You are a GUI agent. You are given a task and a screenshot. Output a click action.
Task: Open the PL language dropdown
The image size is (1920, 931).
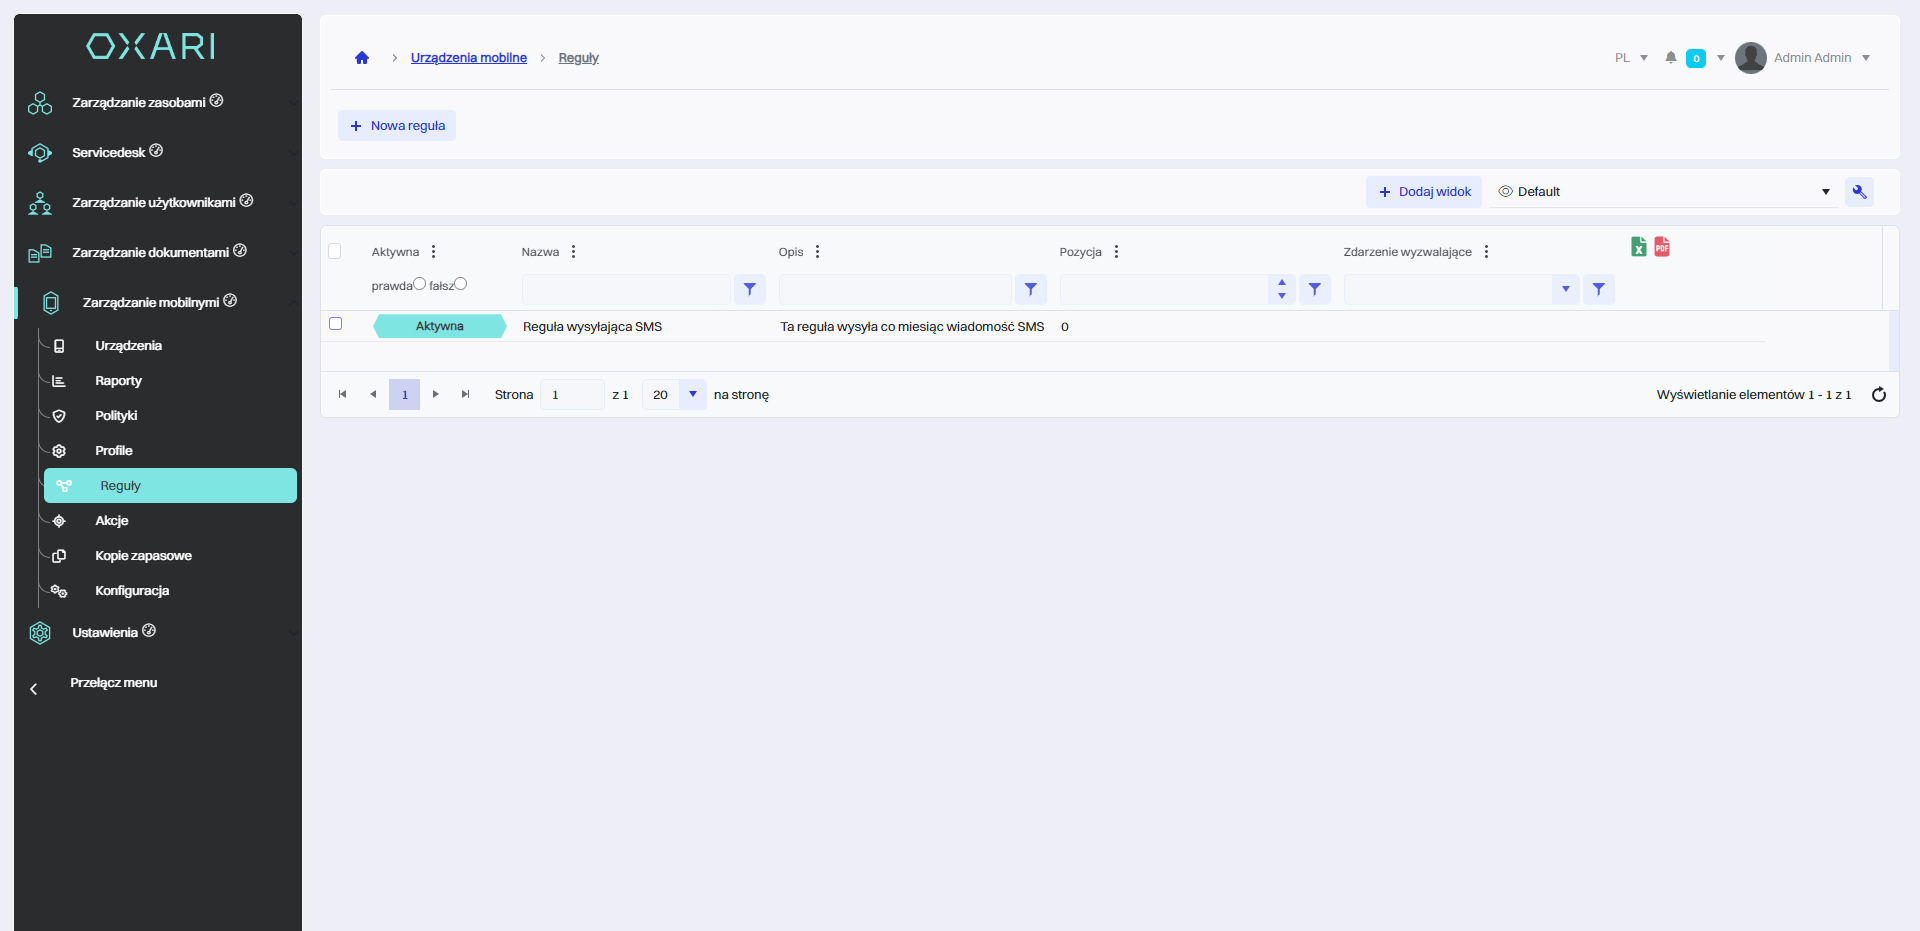click(x=1631, y=58)
